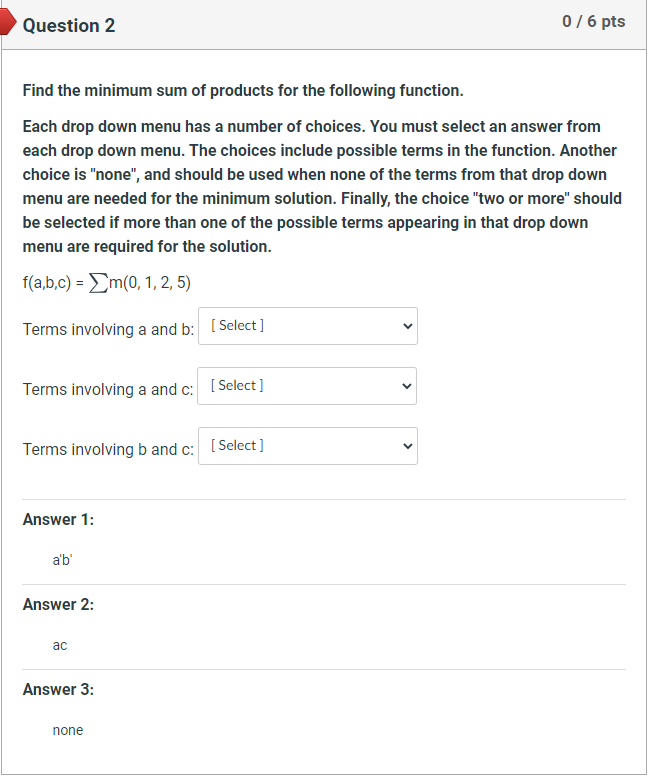The image size is (652, 779).
Task: Click the f(a,b,c) function name
Action: click(x=47, y=283)
